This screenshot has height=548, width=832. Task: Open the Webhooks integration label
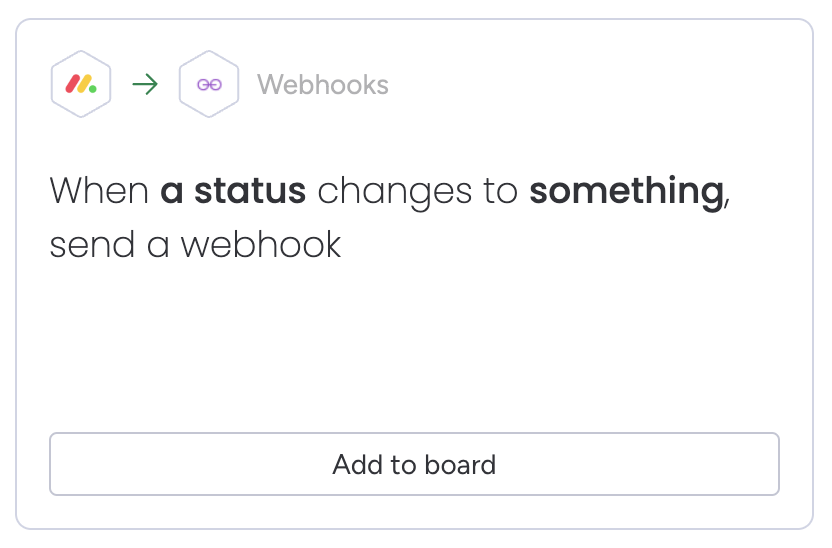coord(323,84)
